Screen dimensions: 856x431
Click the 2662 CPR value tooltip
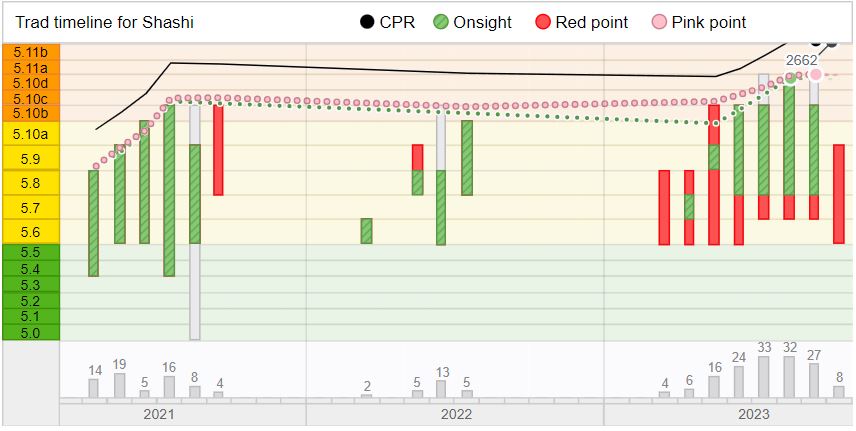pyautogui.click(x=801, y=60)
